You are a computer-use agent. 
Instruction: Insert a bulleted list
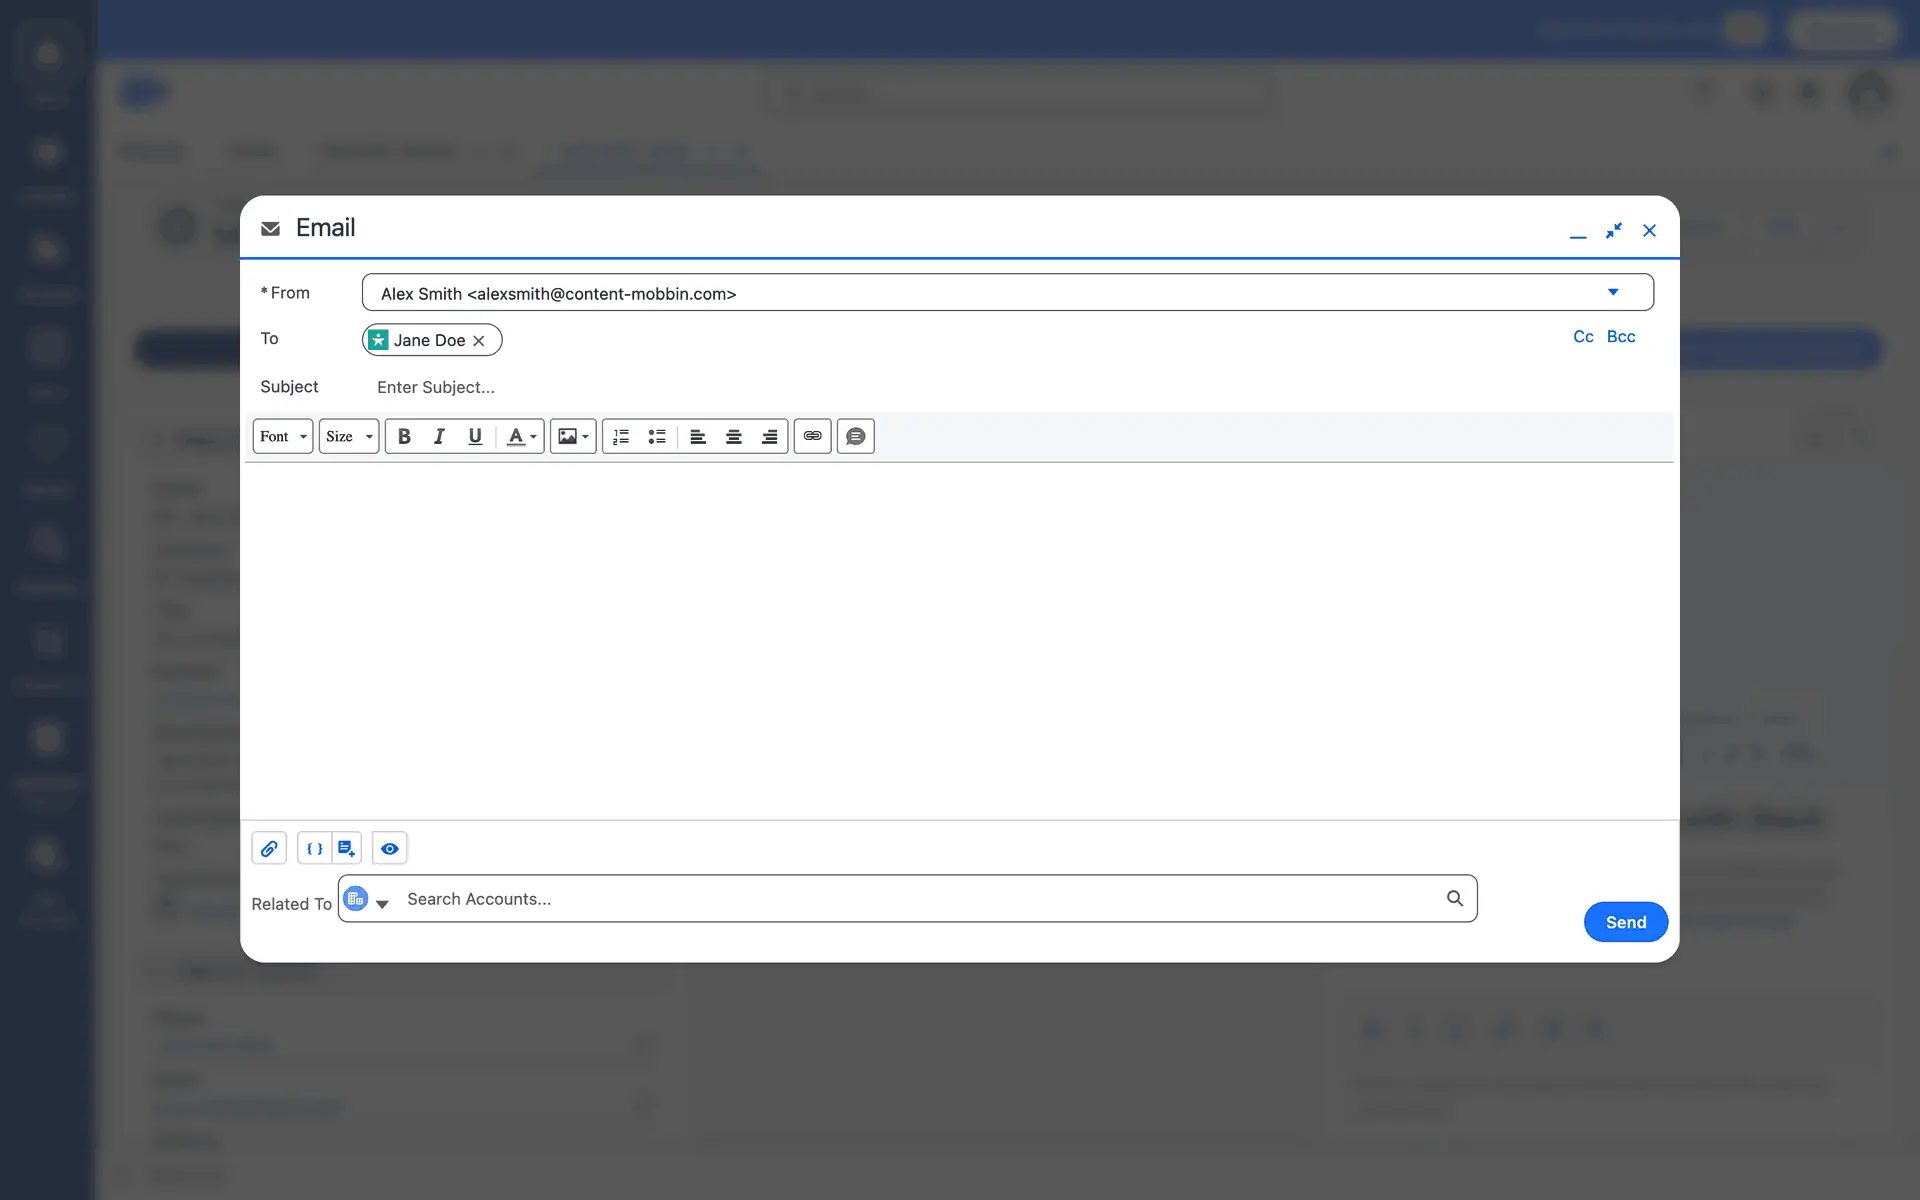657,436
